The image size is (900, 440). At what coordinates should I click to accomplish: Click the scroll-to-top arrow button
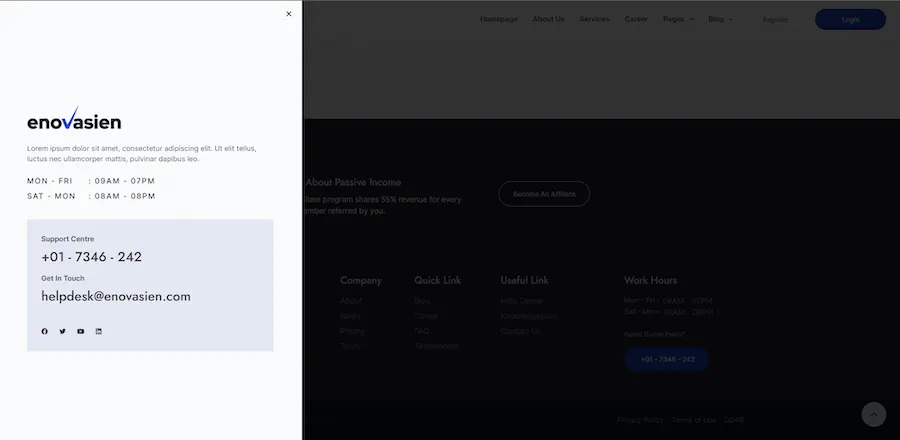click(874, 414)
